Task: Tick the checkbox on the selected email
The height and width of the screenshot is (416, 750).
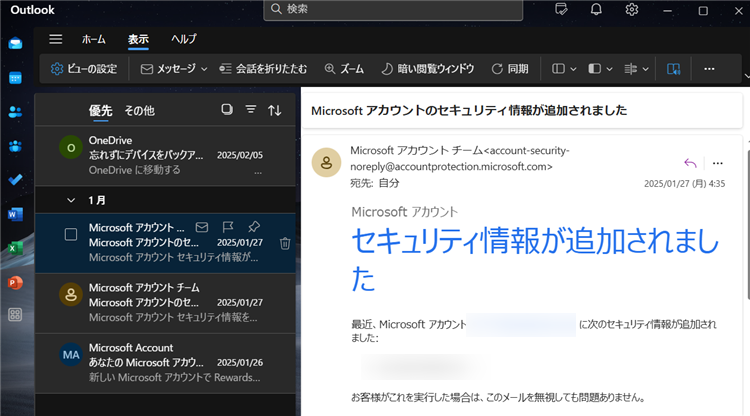Action: (71, 234)
